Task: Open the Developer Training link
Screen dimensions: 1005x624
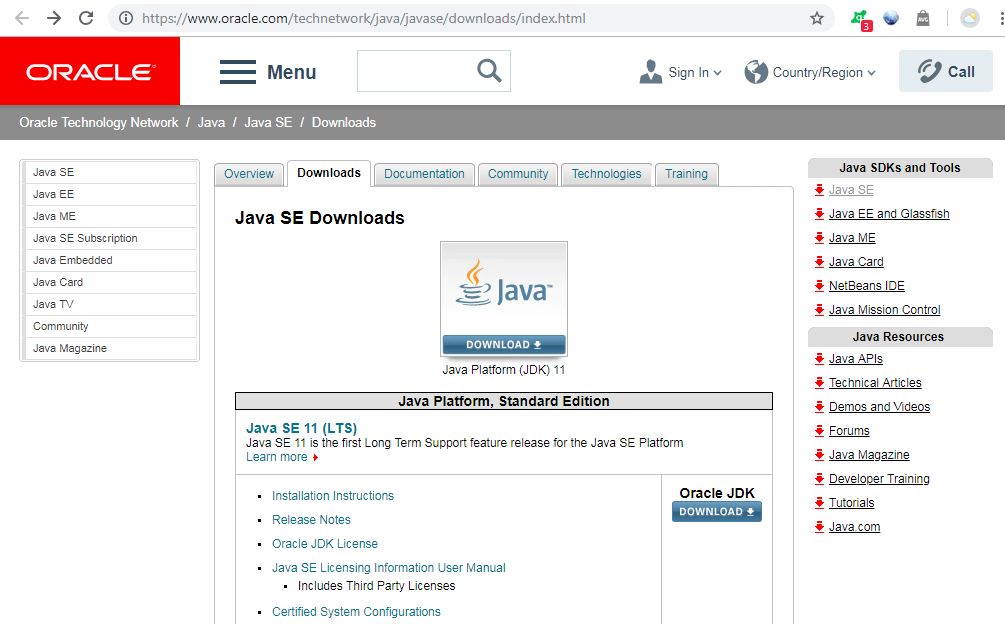Action: coord(879,479)
